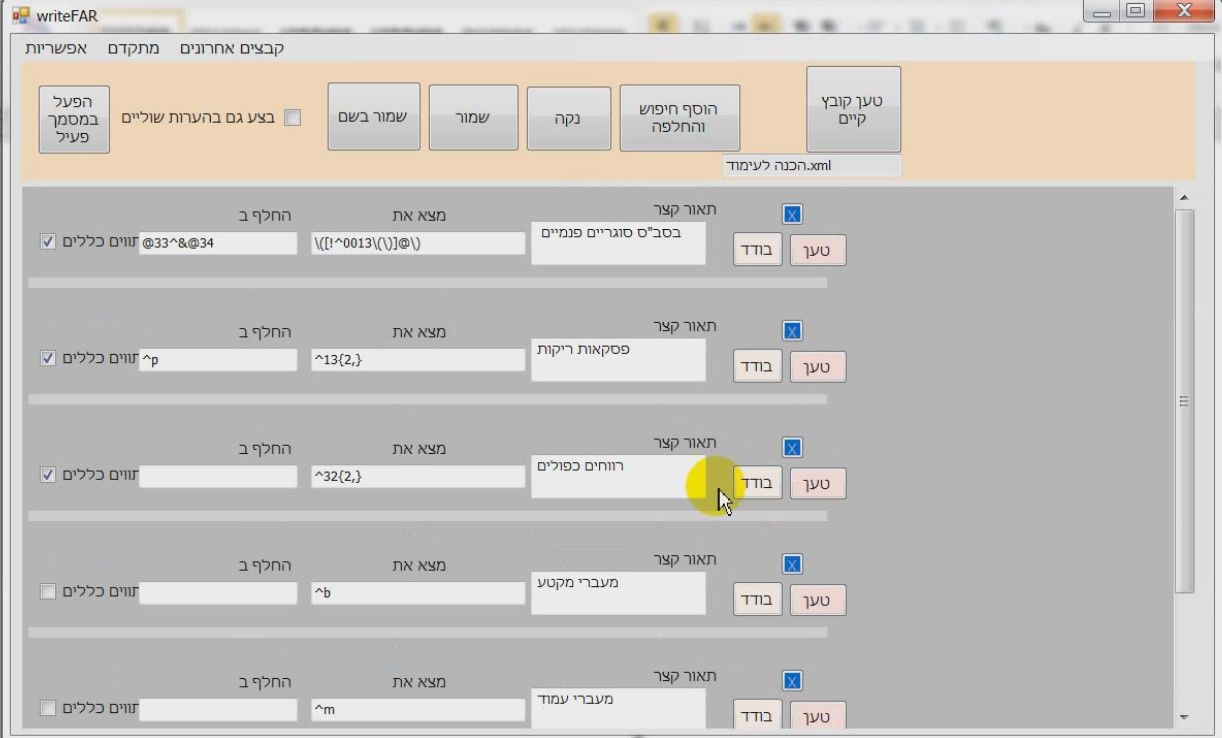
Task: Click בודד in the מעברי עמוד row
Action: click(x=758, y=716)
